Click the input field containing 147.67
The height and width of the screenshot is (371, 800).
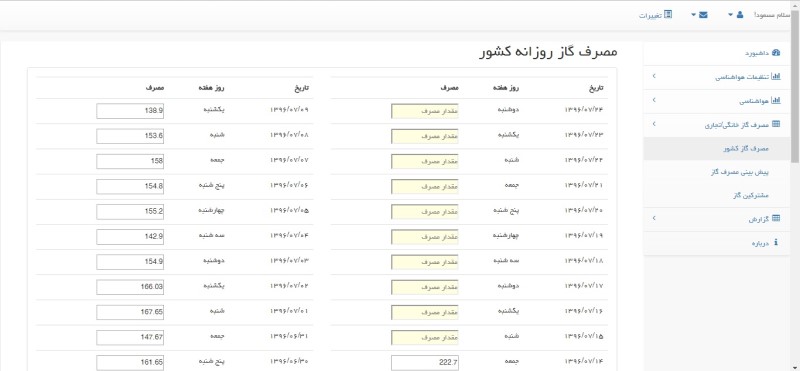click(x=130, y=337)
